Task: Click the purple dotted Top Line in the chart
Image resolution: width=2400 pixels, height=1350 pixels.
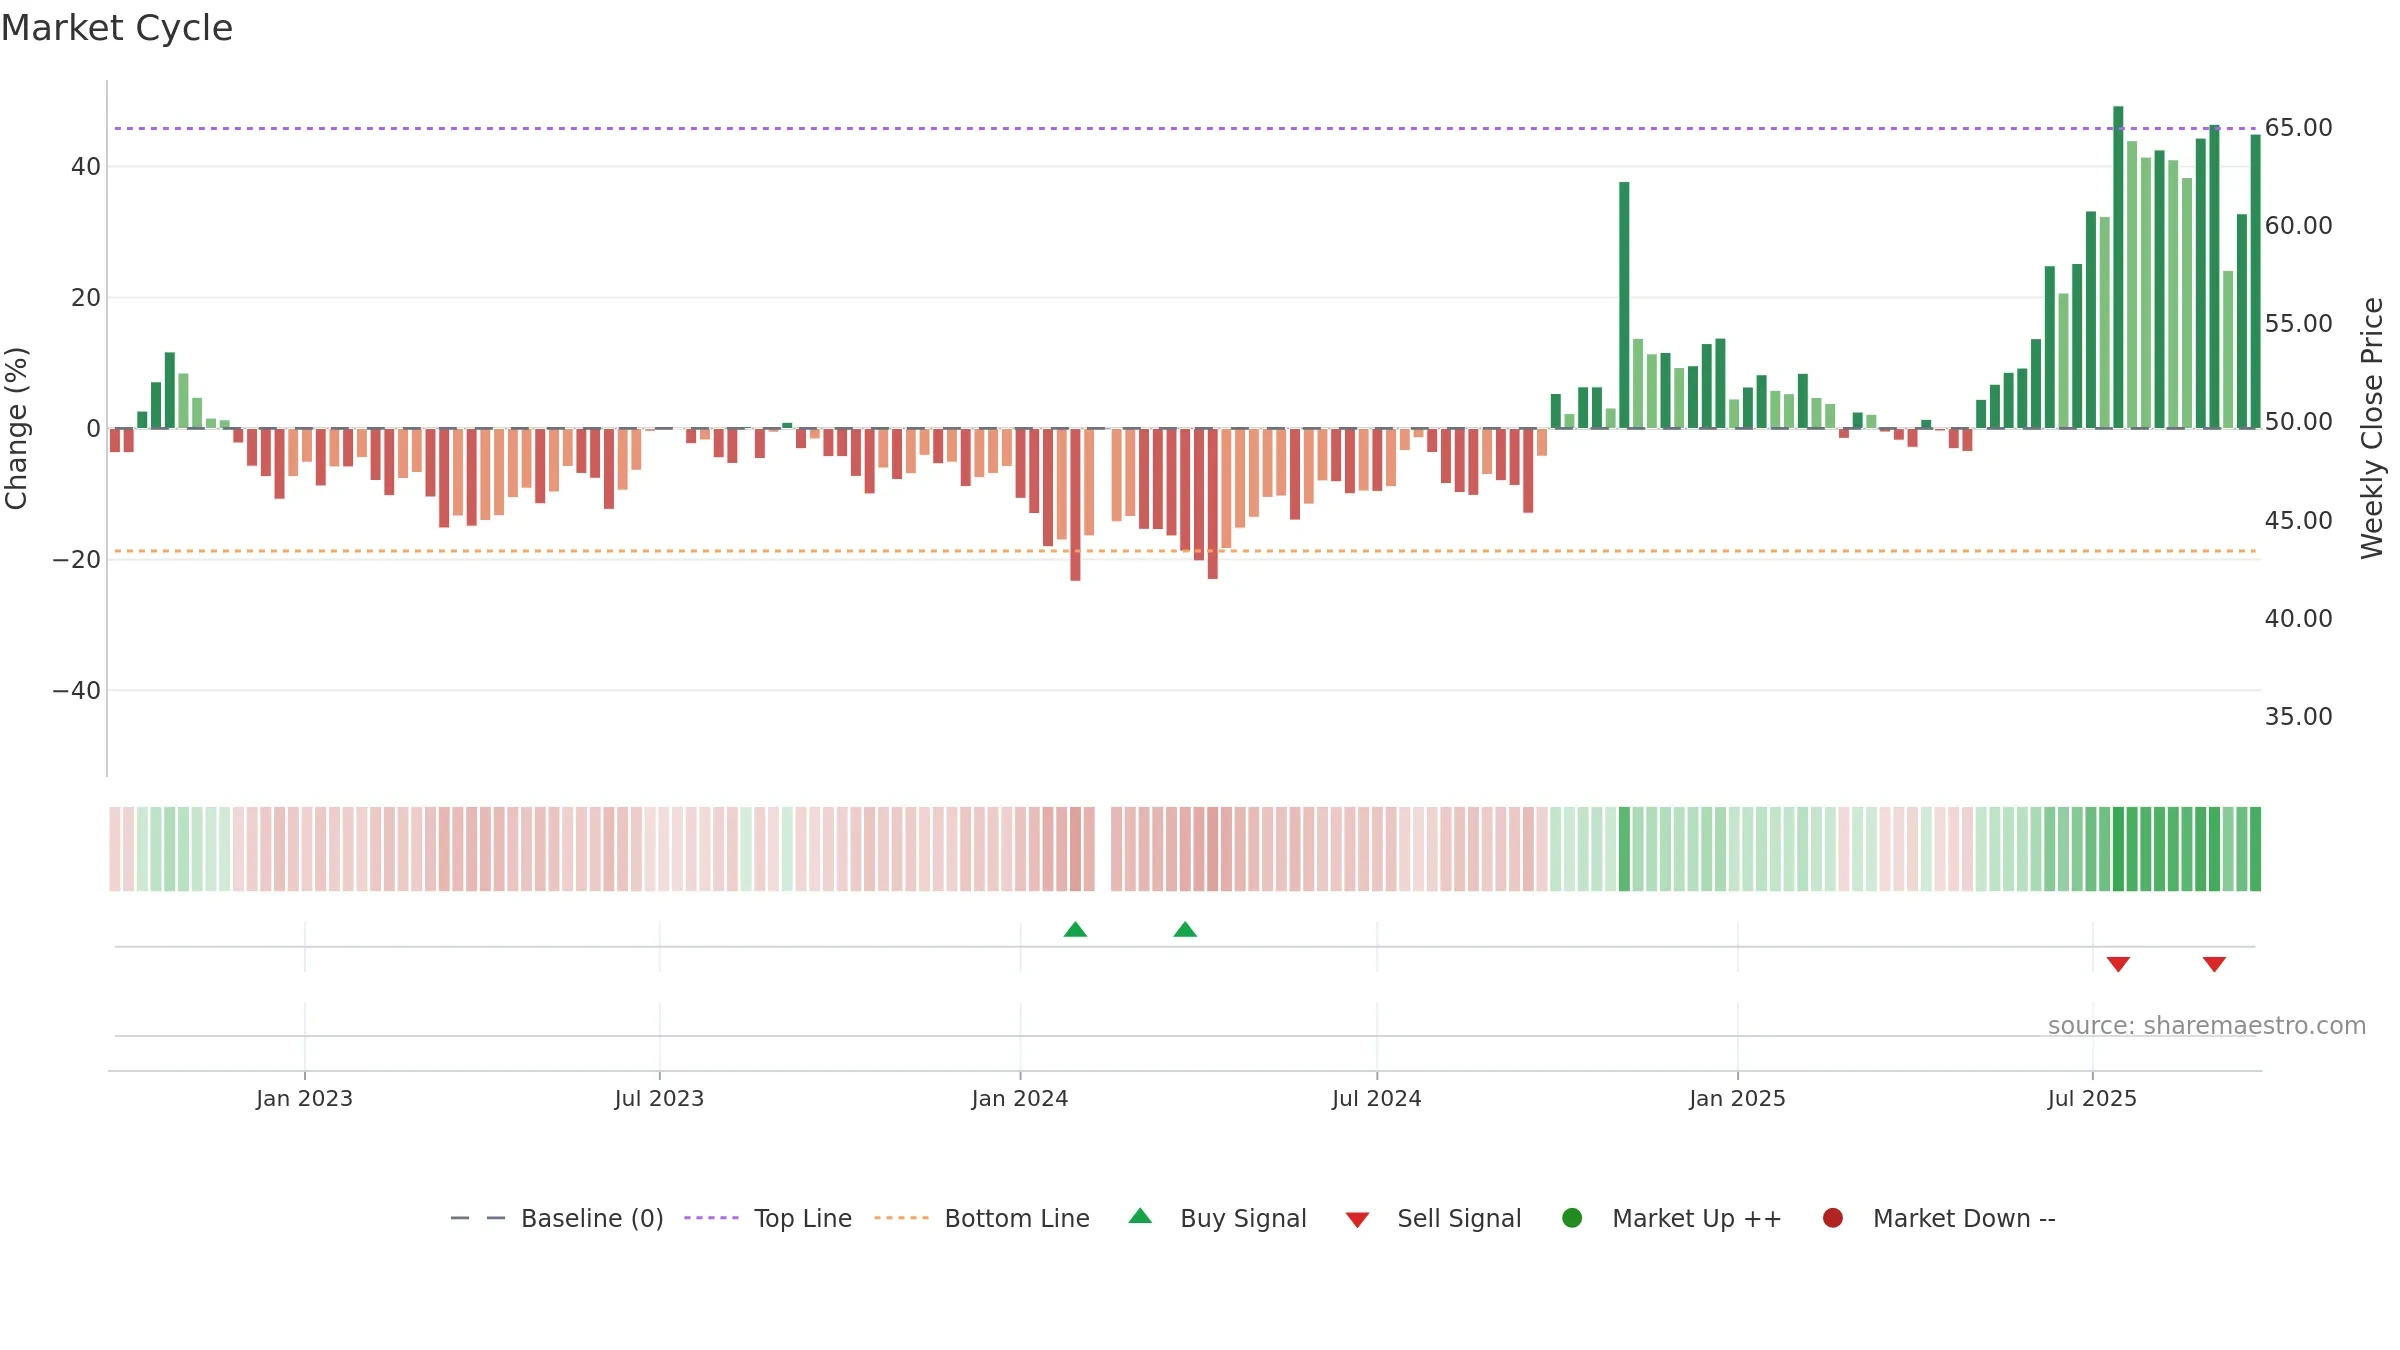Action: point(1185,128)
